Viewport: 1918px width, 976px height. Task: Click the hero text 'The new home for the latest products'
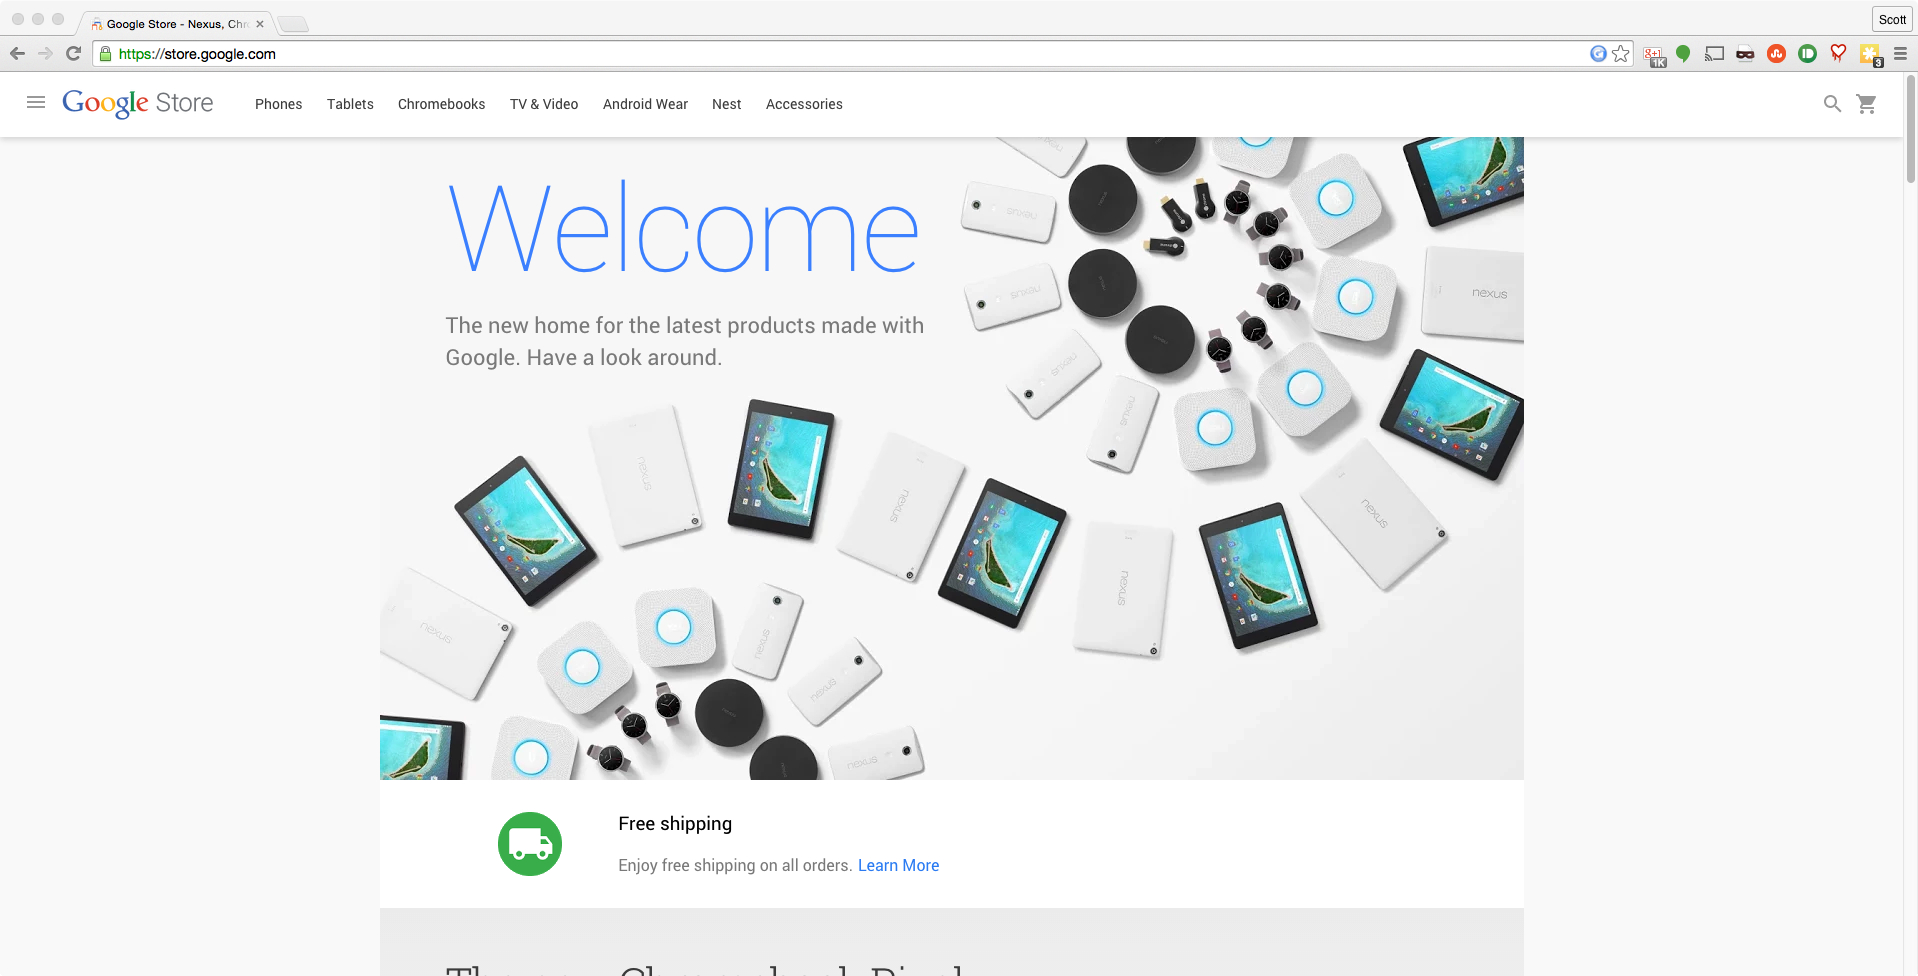coord(685,341)
